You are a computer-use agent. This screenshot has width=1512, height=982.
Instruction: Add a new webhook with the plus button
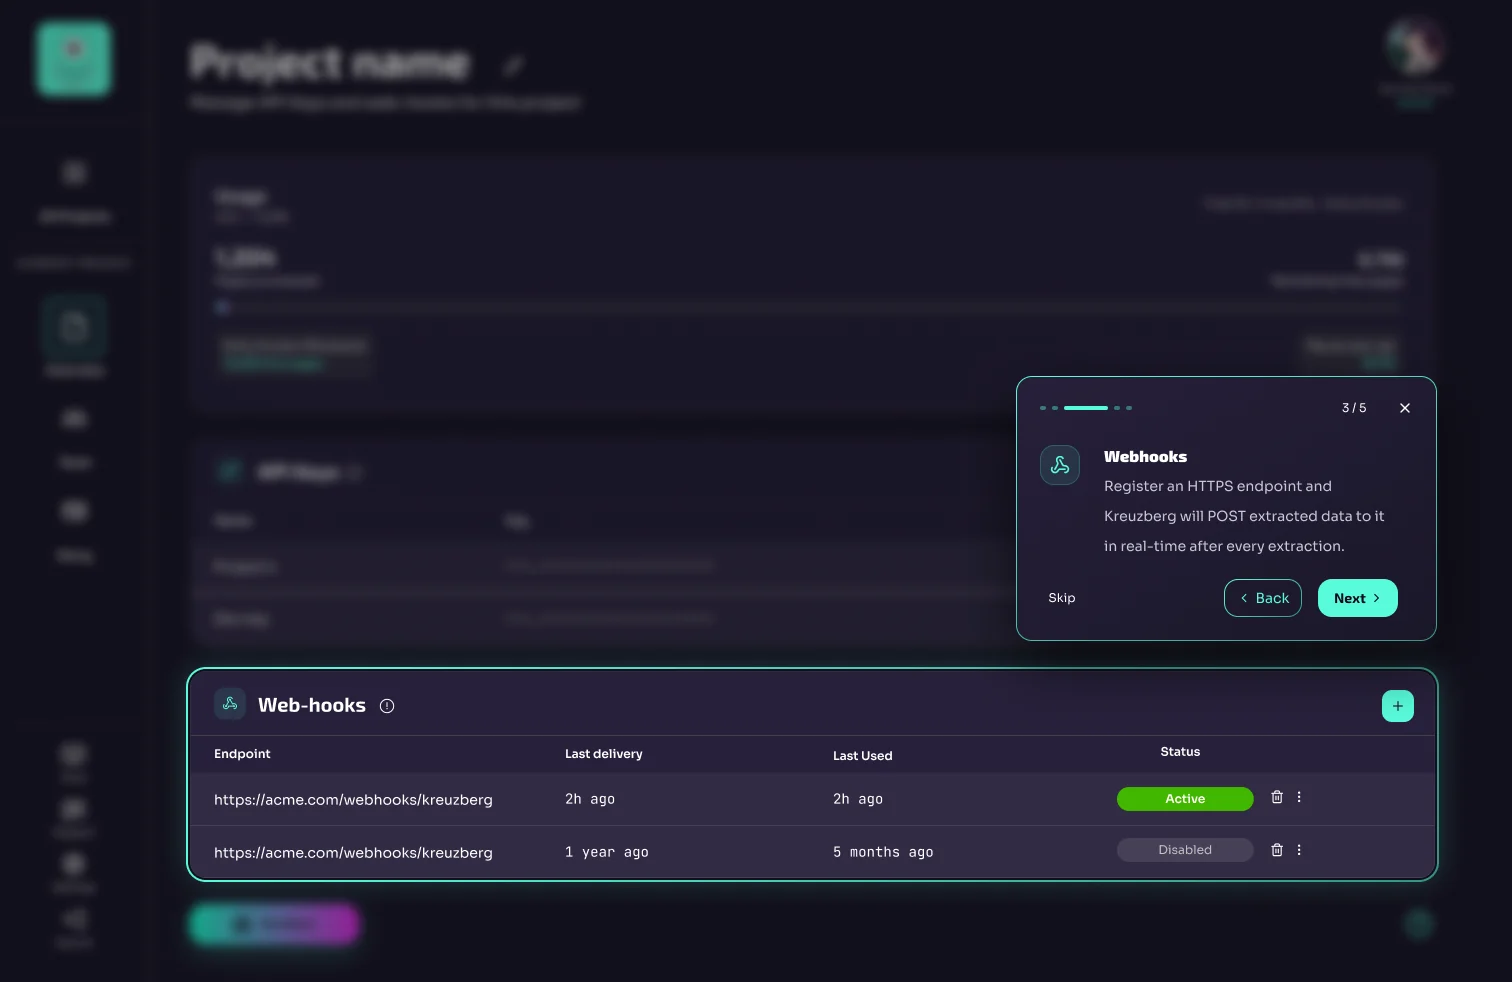coord(1398,706)
